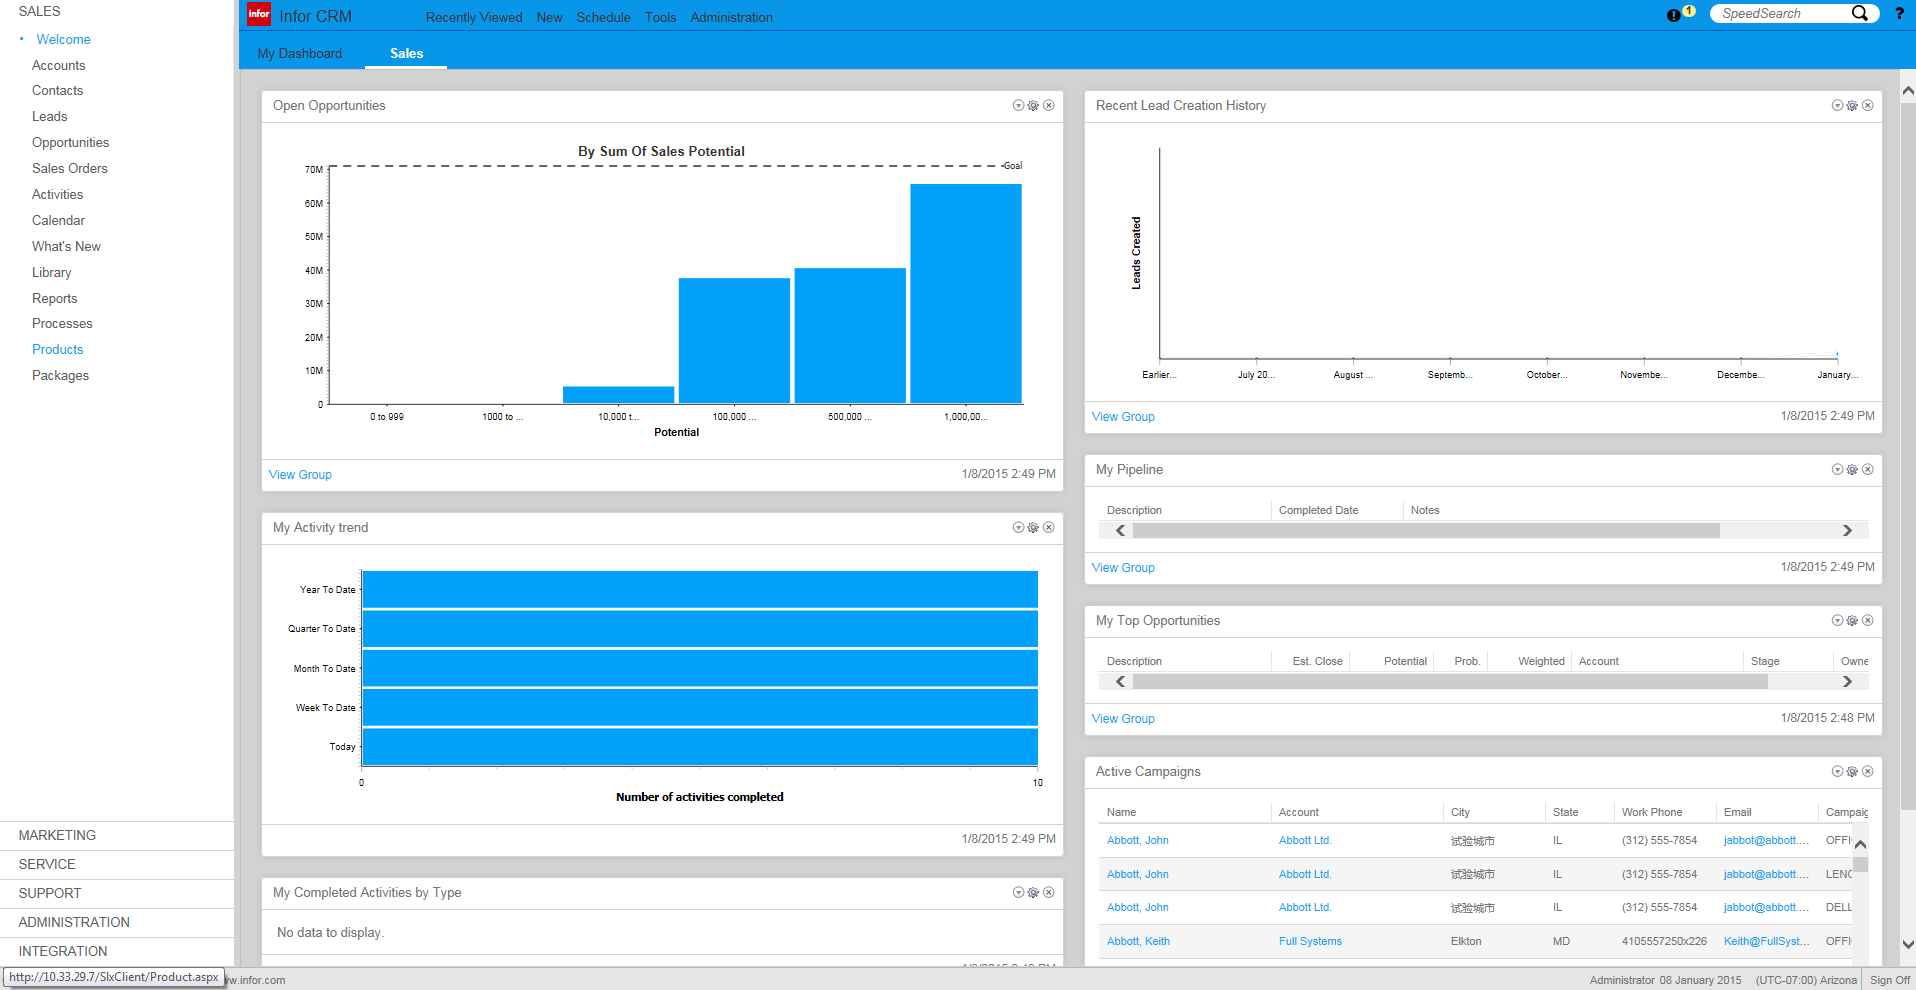Click the alerts notification icon in header
The height and width of the screenshot is (990, 1916).
click(x=1675, y=15)
